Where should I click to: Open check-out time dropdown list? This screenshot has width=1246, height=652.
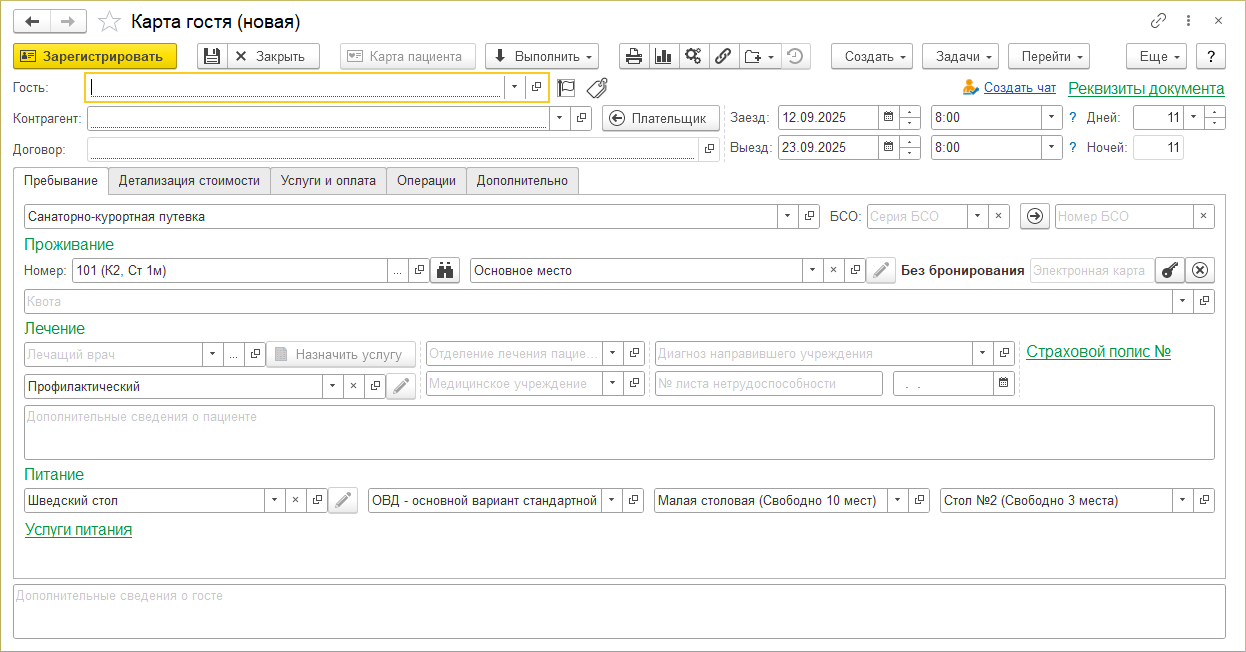click(x=1050, y=148)
